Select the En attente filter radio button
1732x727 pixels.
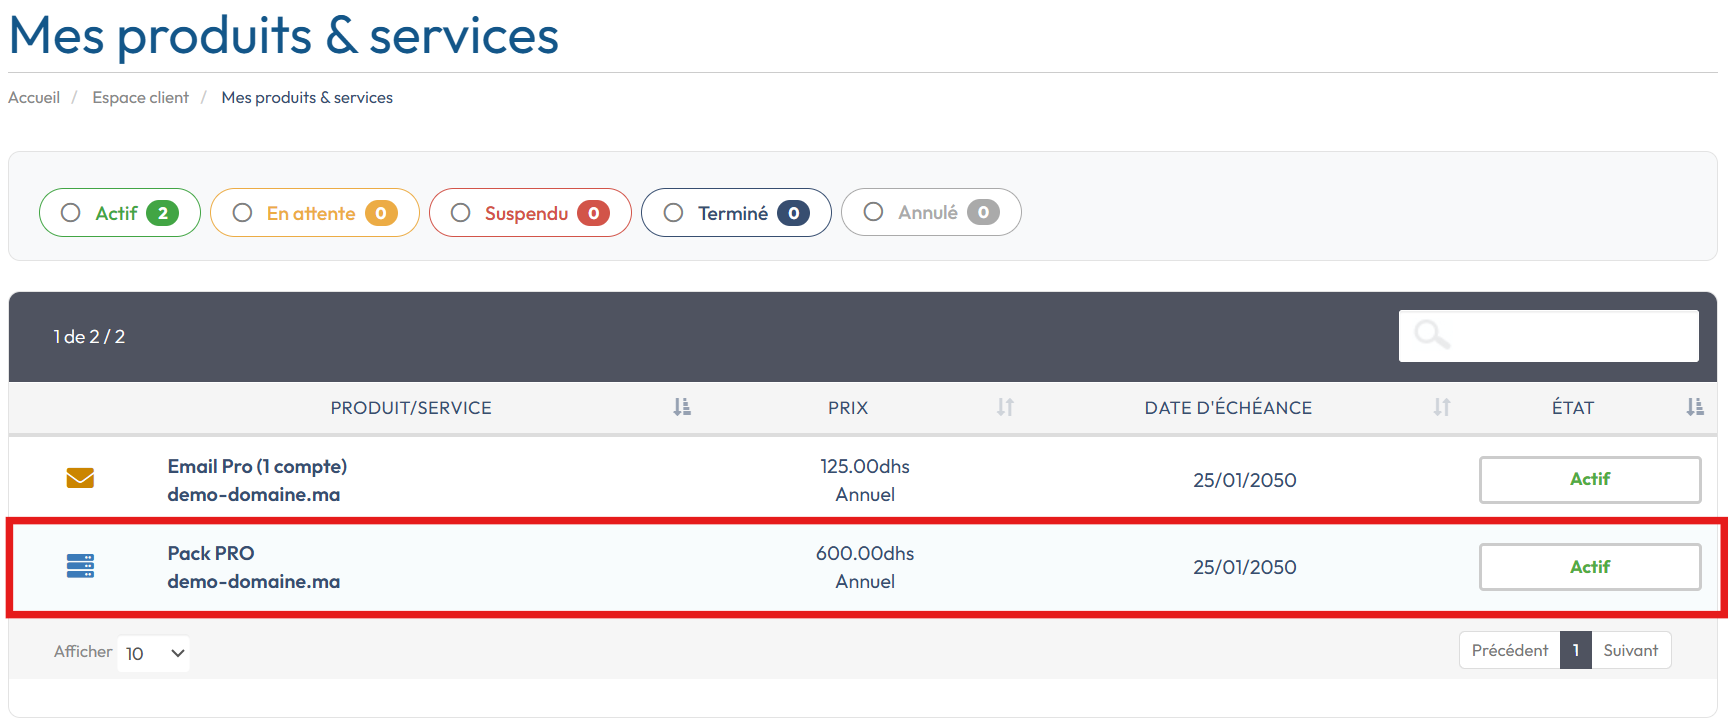(242, 213)
